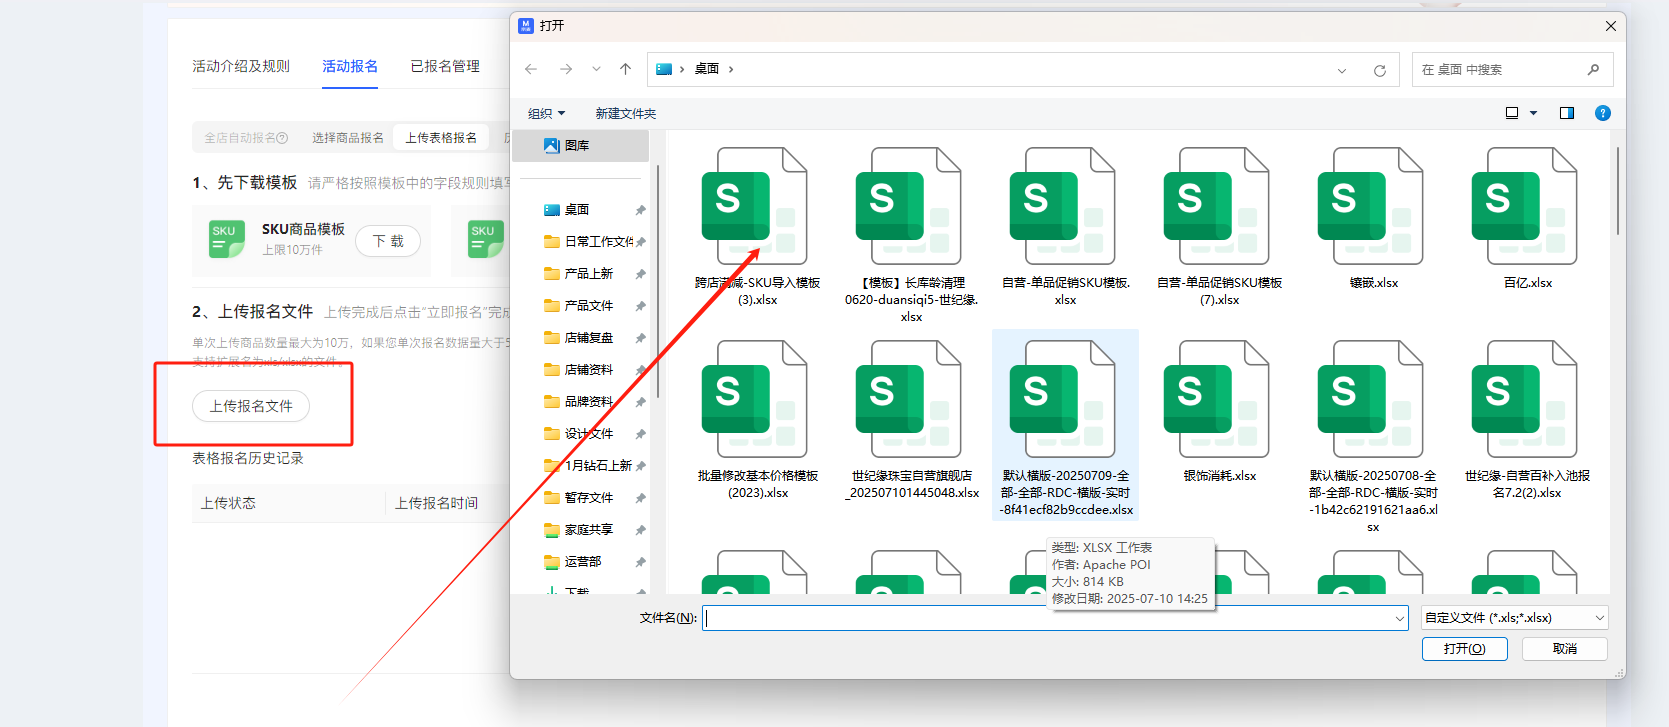The width and height of the screenshot is (1669, 727).
Task: Switch to the 已报名管理 tab
Action: click(445, 66)
